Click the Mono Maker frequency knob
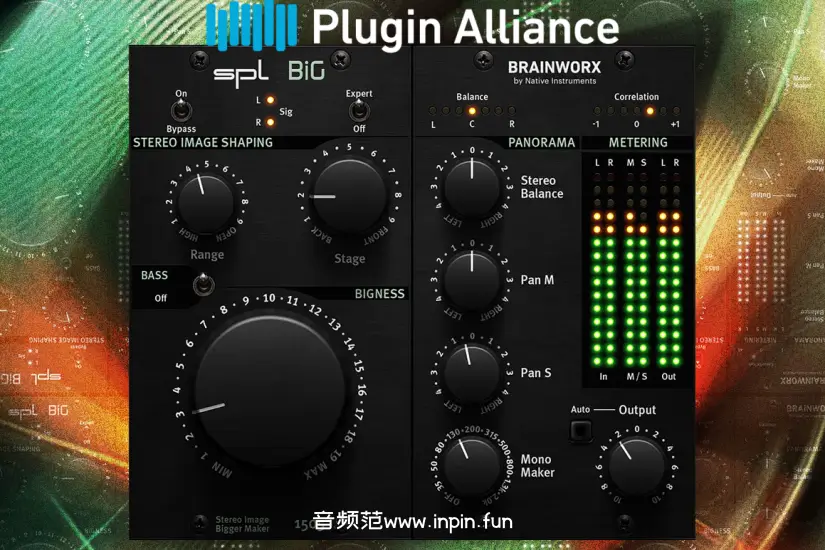Viewport: 825px width, 550px height. coord(472,464)
